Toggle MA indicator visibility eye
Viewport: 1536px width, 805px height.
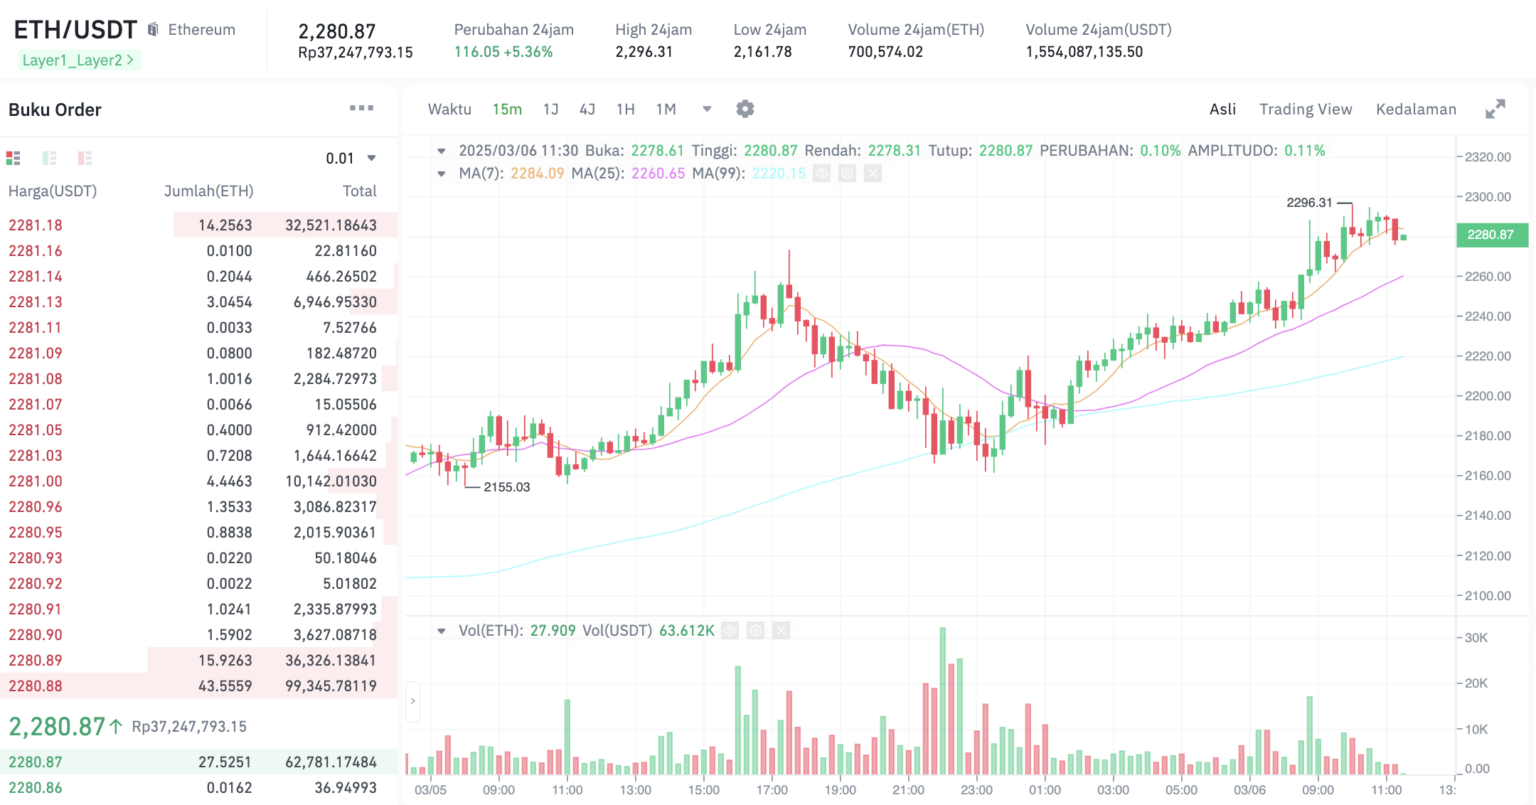pos(821,174)
